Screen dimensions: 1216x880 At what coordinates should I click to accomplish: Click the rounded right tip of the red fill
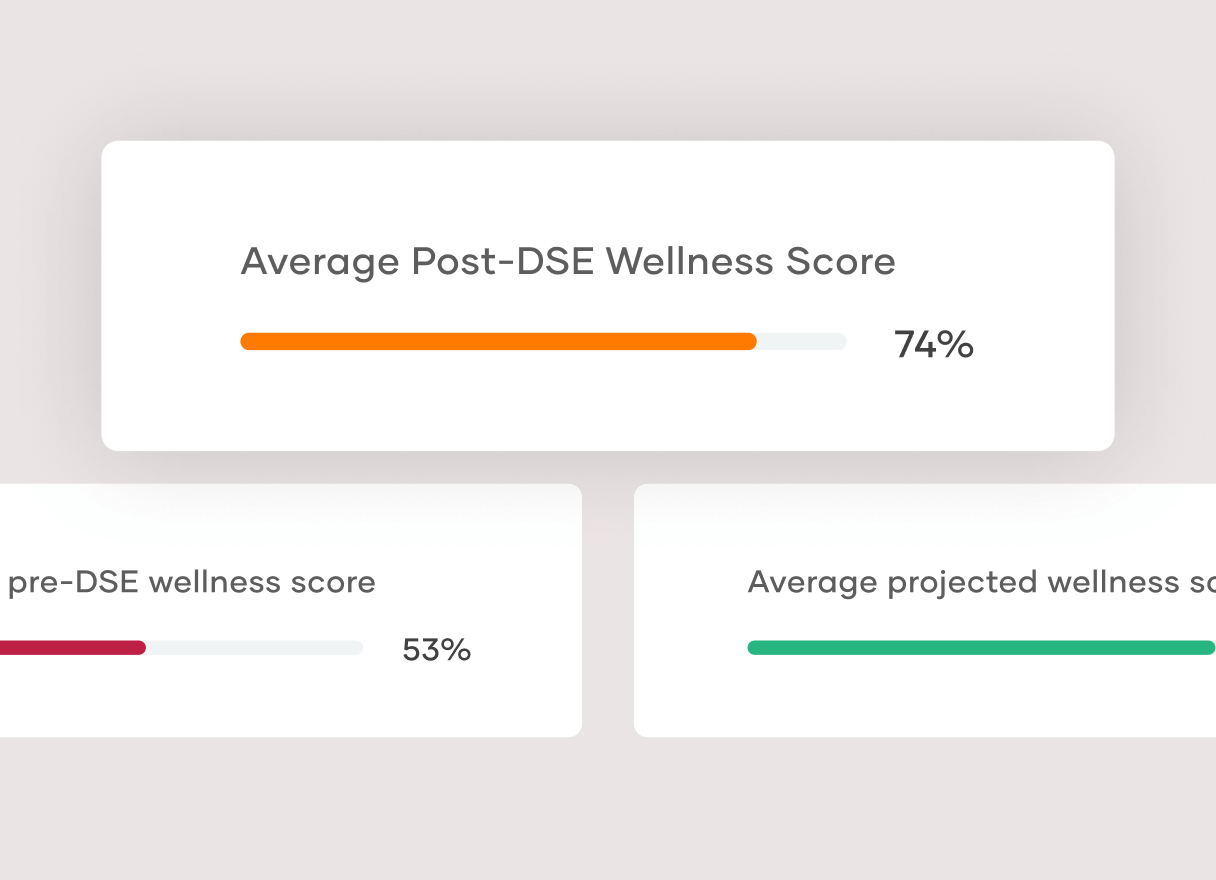click(140, 648)
